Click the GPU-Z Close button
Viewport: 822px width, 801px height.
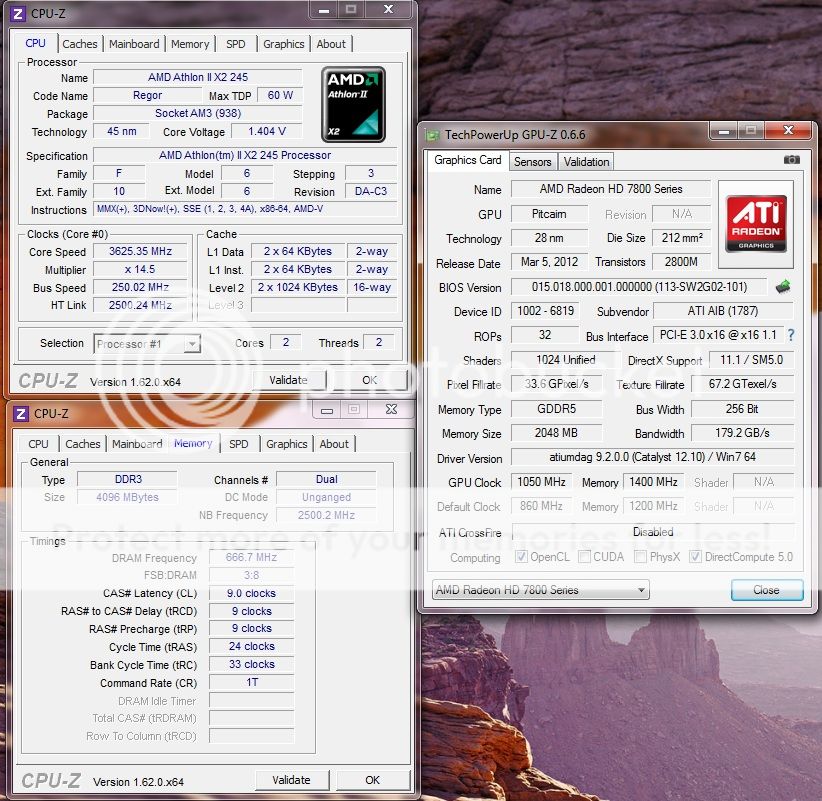[766, 590]
